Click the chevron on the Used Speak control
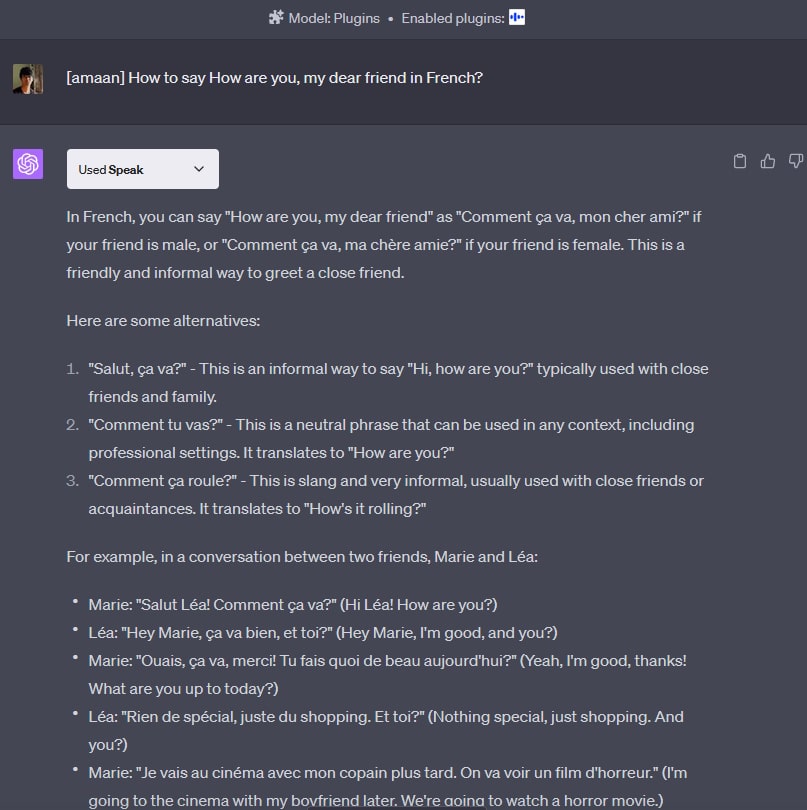The height and width of the screenshot is (810, 807). point(198,169)
